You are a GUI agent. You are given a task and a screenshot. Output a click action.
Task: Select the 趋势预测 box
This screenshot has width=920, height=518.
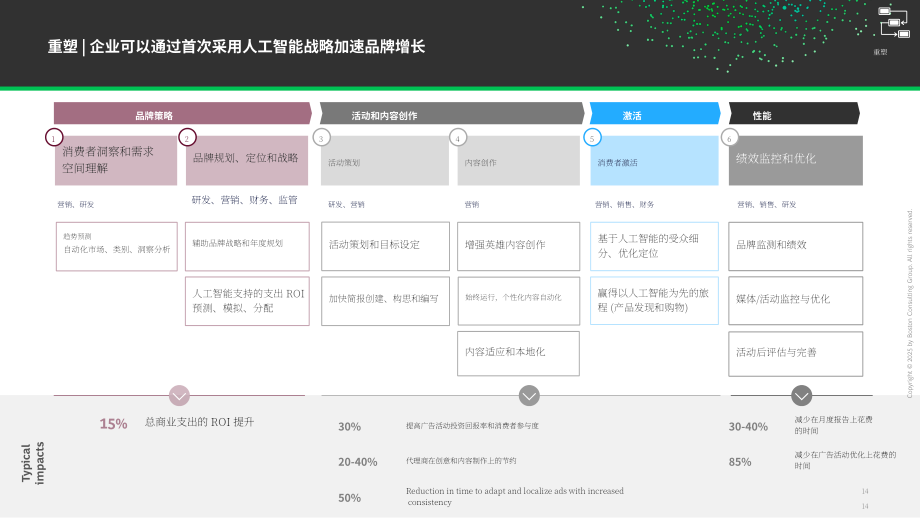point(117,246)
